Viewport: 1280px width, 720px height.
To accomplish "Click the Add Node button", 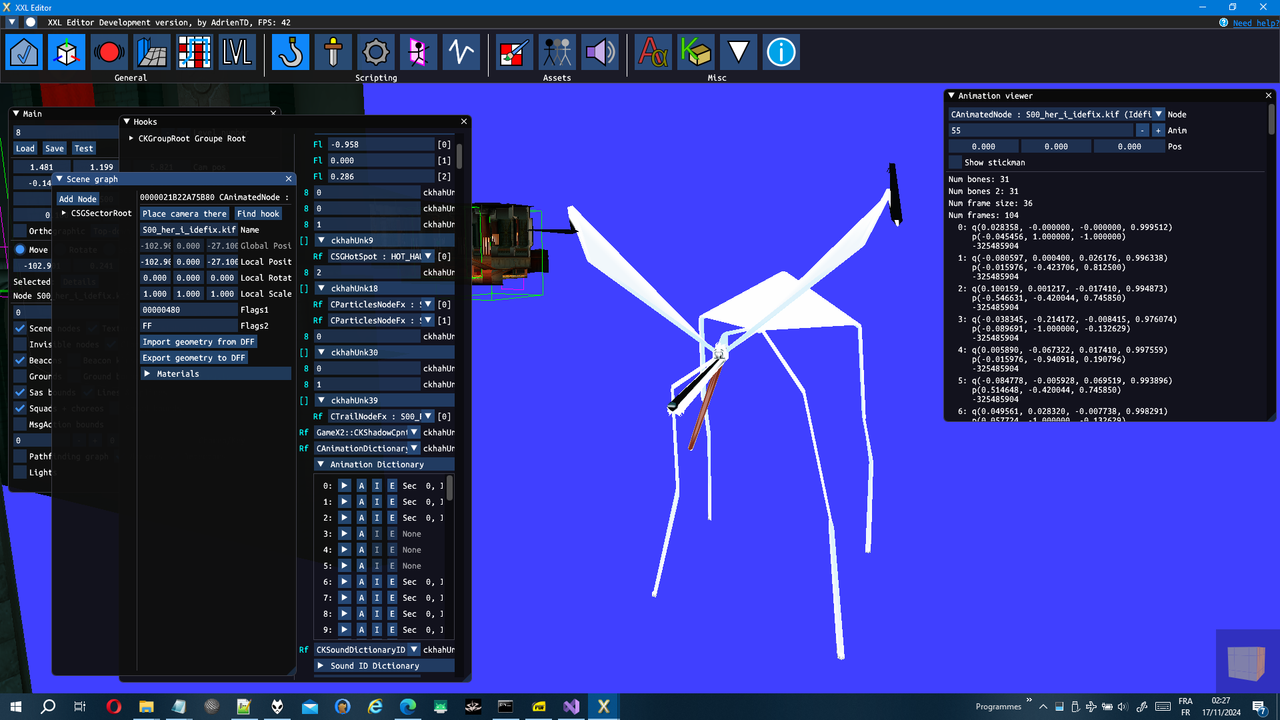I will (78, 199).
